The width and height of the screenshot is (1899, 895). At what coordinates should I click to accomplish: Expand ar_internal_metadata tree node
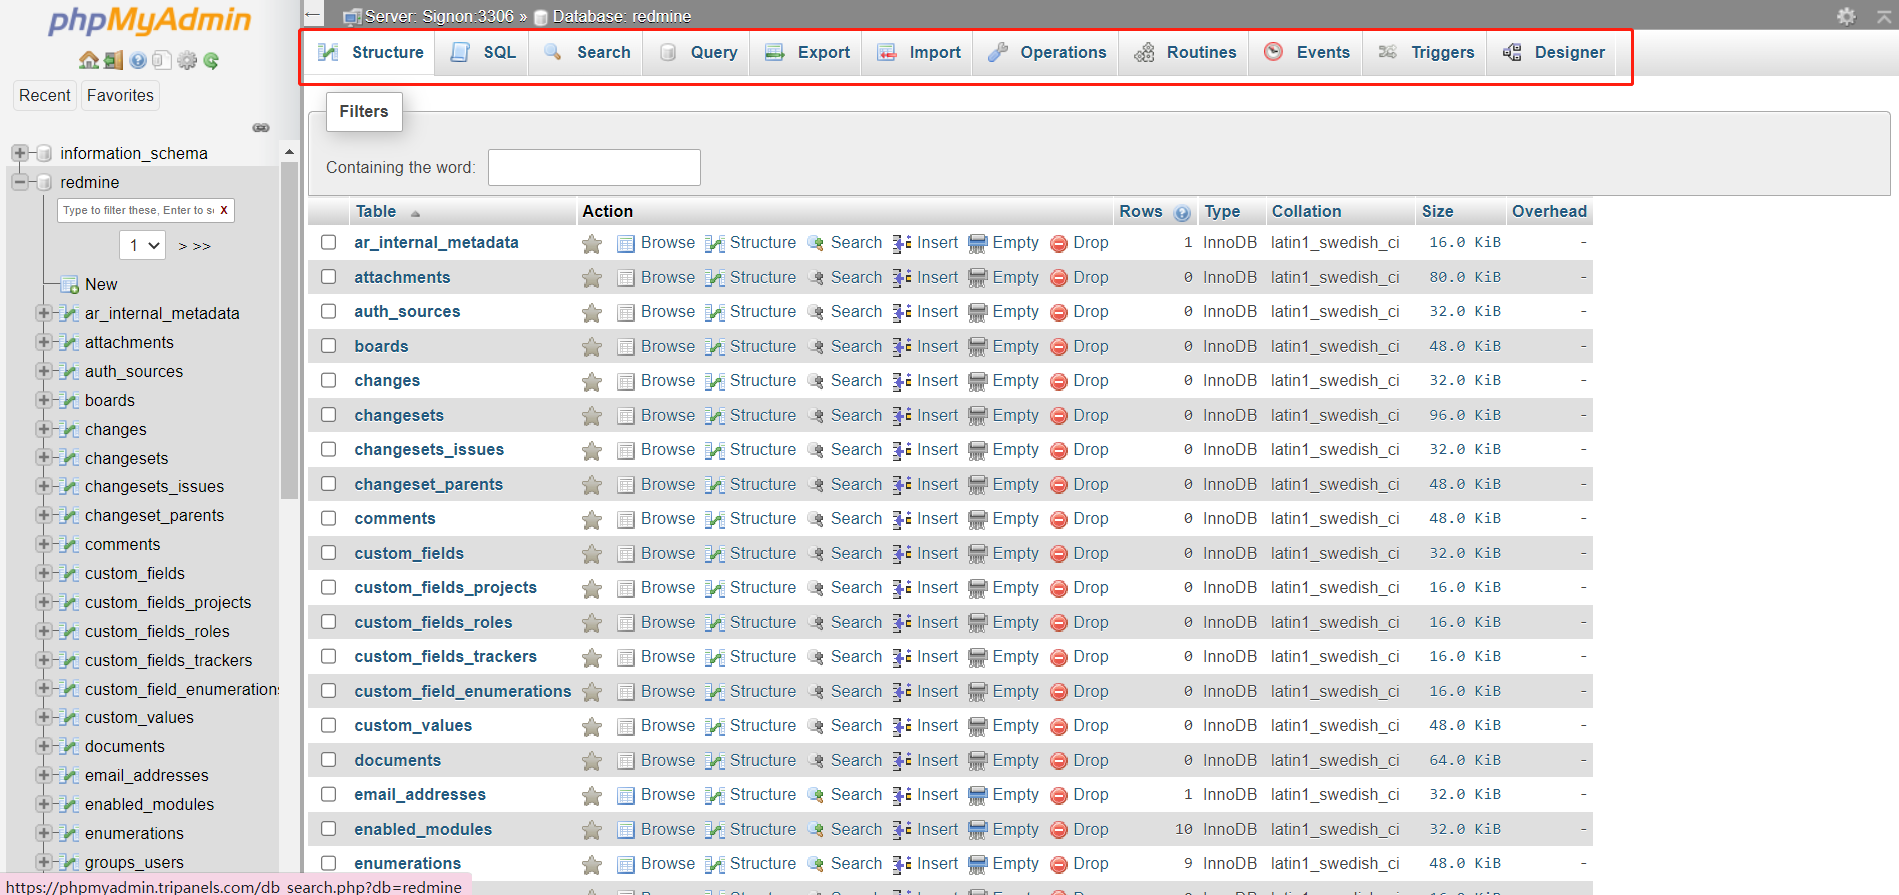43,313
